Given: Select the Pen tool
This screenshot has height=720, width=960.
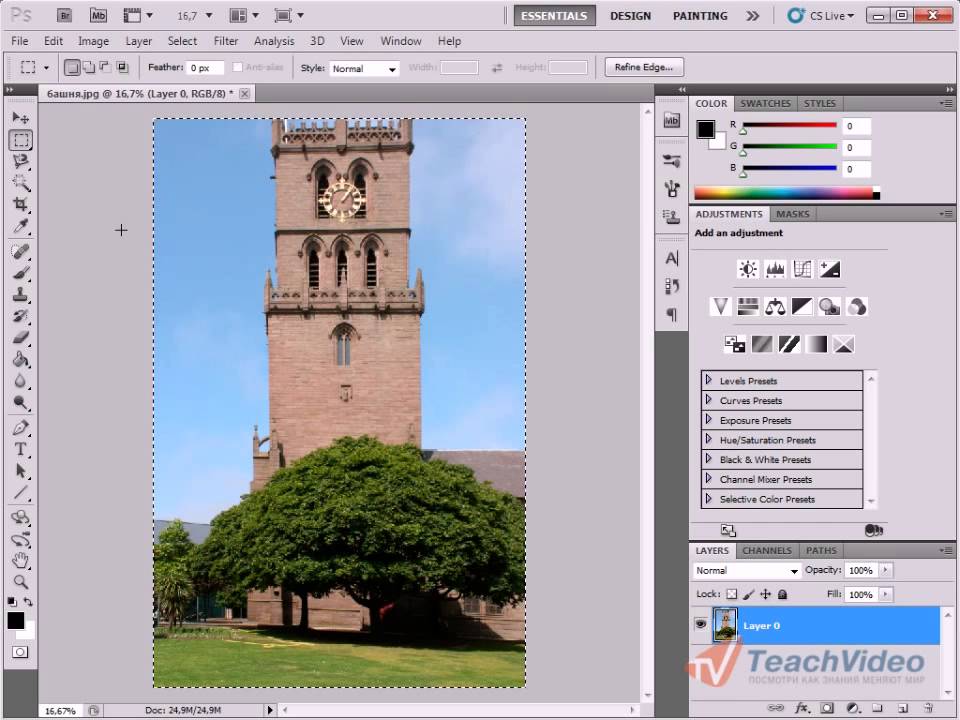Looking at the screenshot, I should point(20,428).
